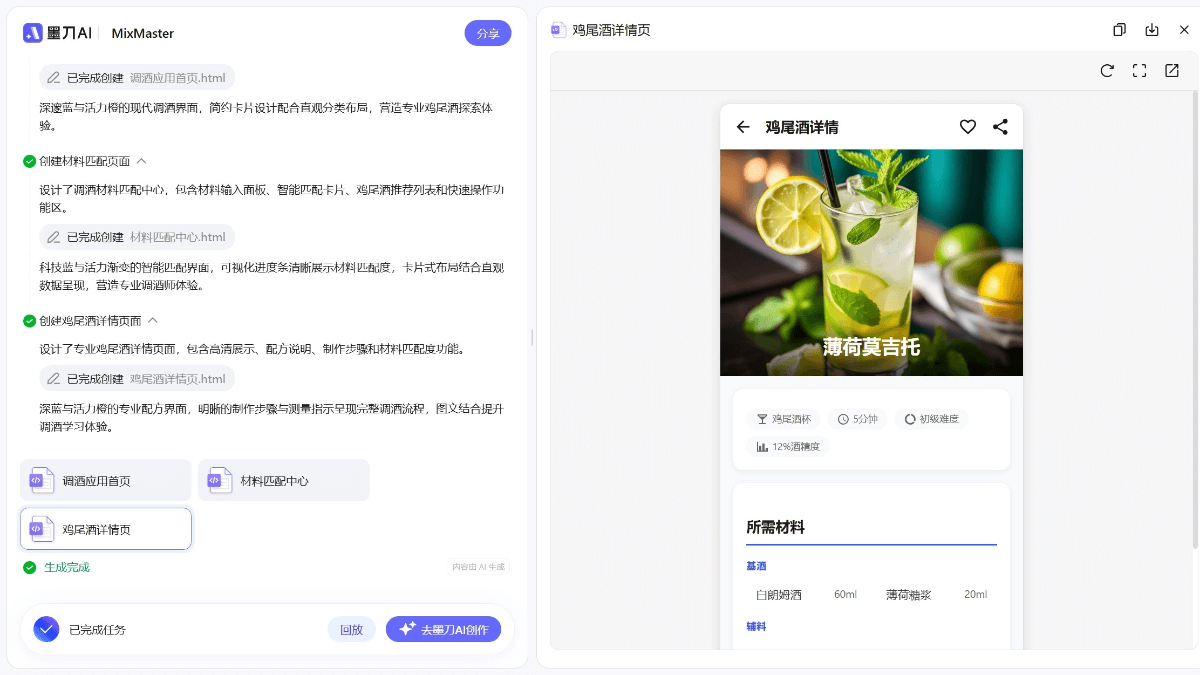The image size is (1200, 675).
Task: Collapse the 创建材料匹配页面 section
Action: (141, 161)
